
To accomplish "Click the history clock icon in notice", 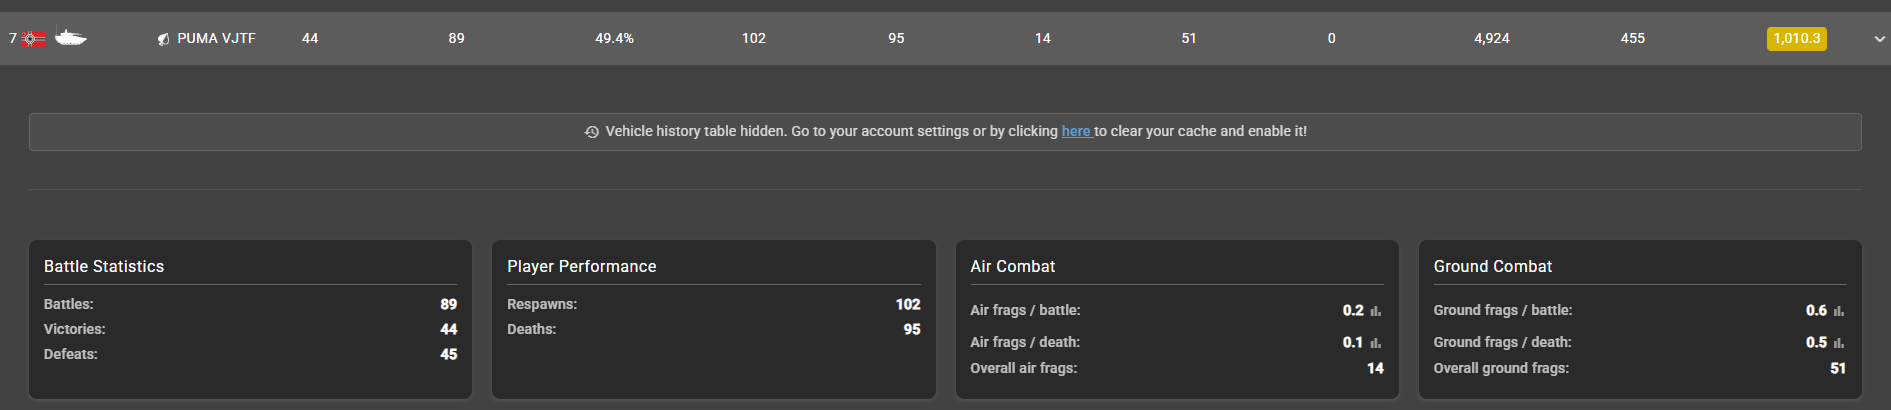I will coord(592,132).
